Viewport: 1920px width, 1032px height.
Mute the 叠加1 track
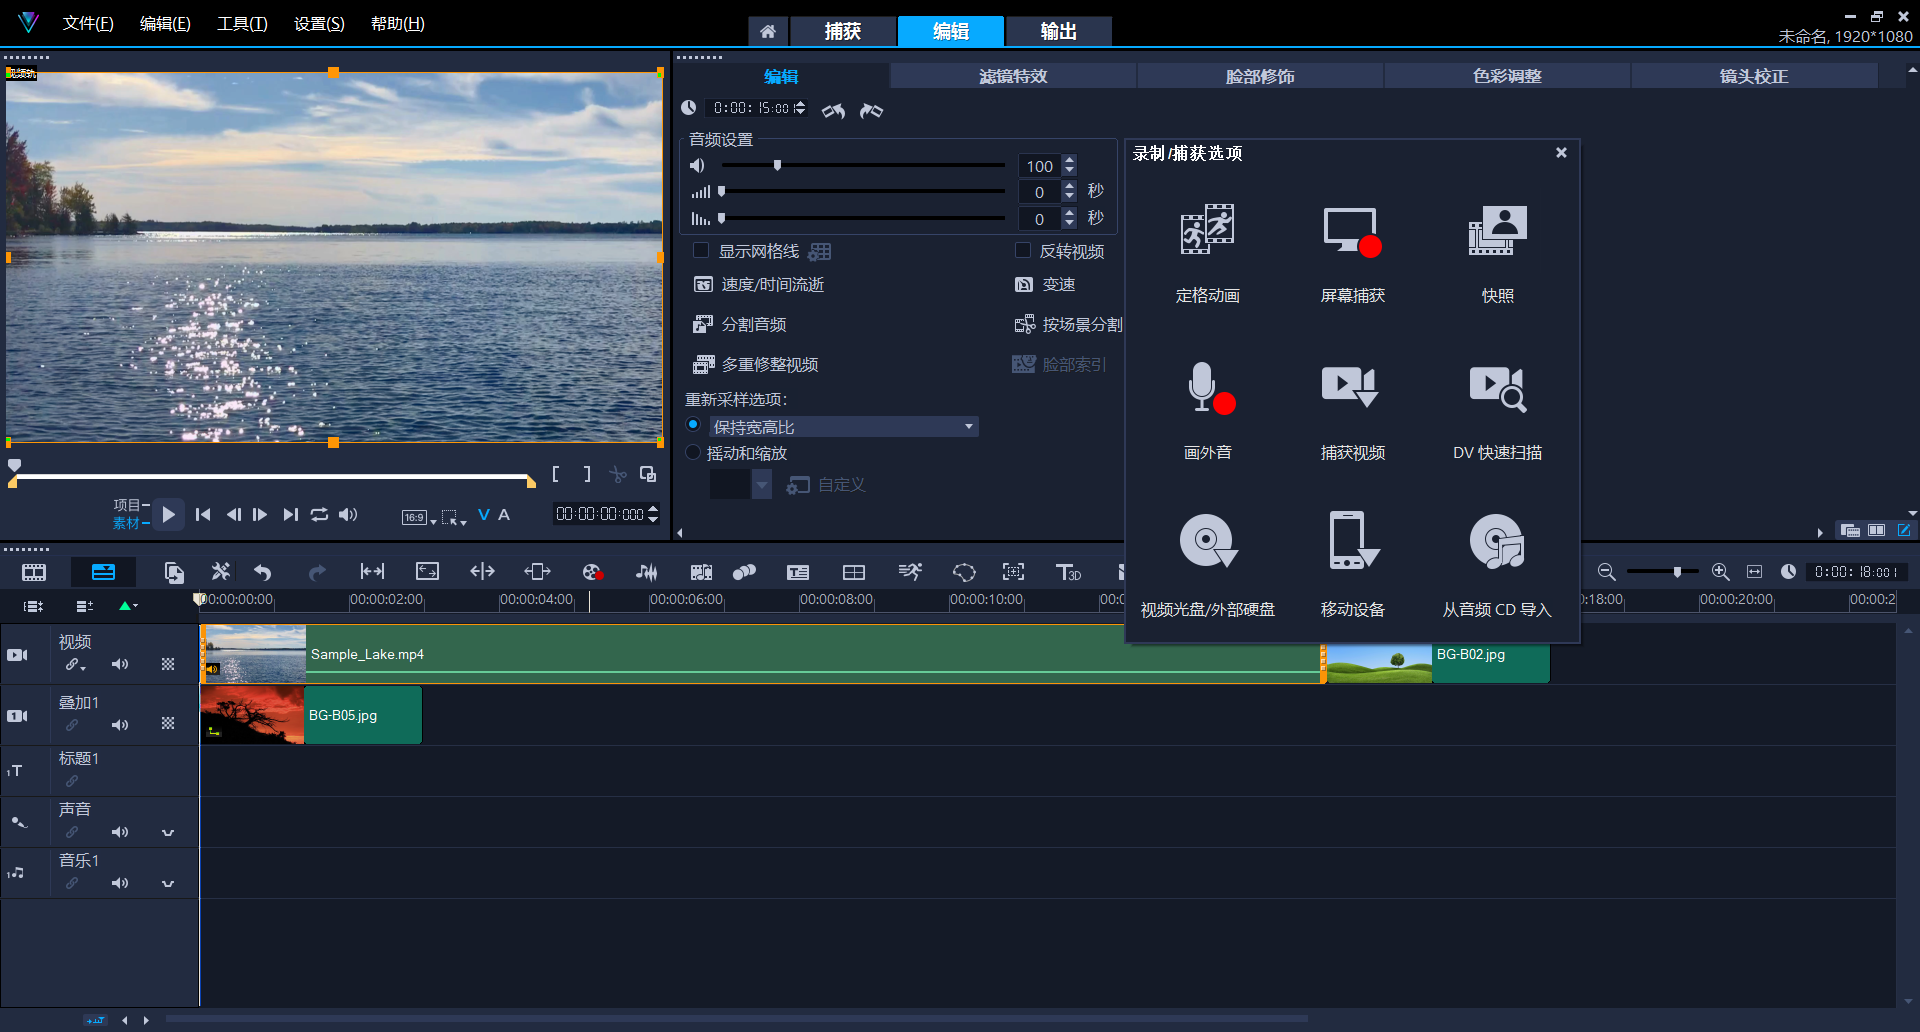click(x=120, y=725)
